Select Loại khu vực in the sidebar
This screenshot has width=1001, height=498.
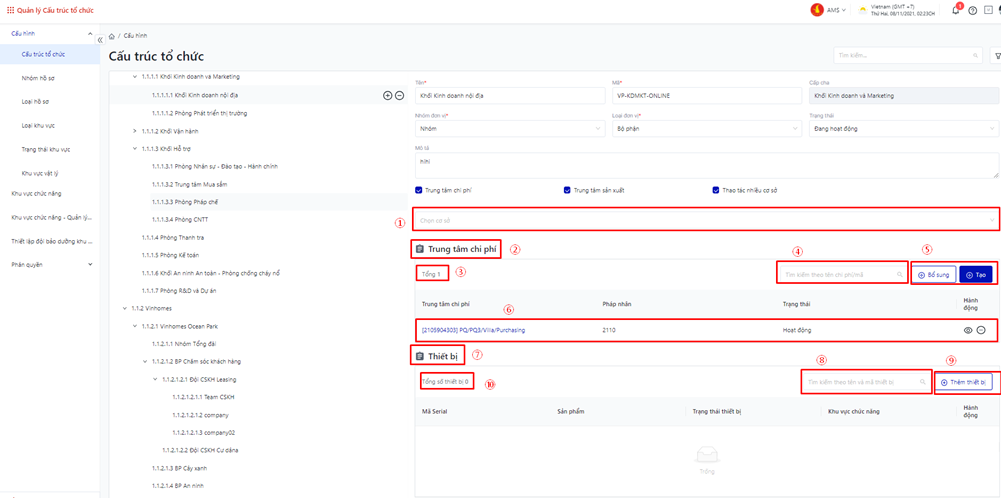(38, 125)
